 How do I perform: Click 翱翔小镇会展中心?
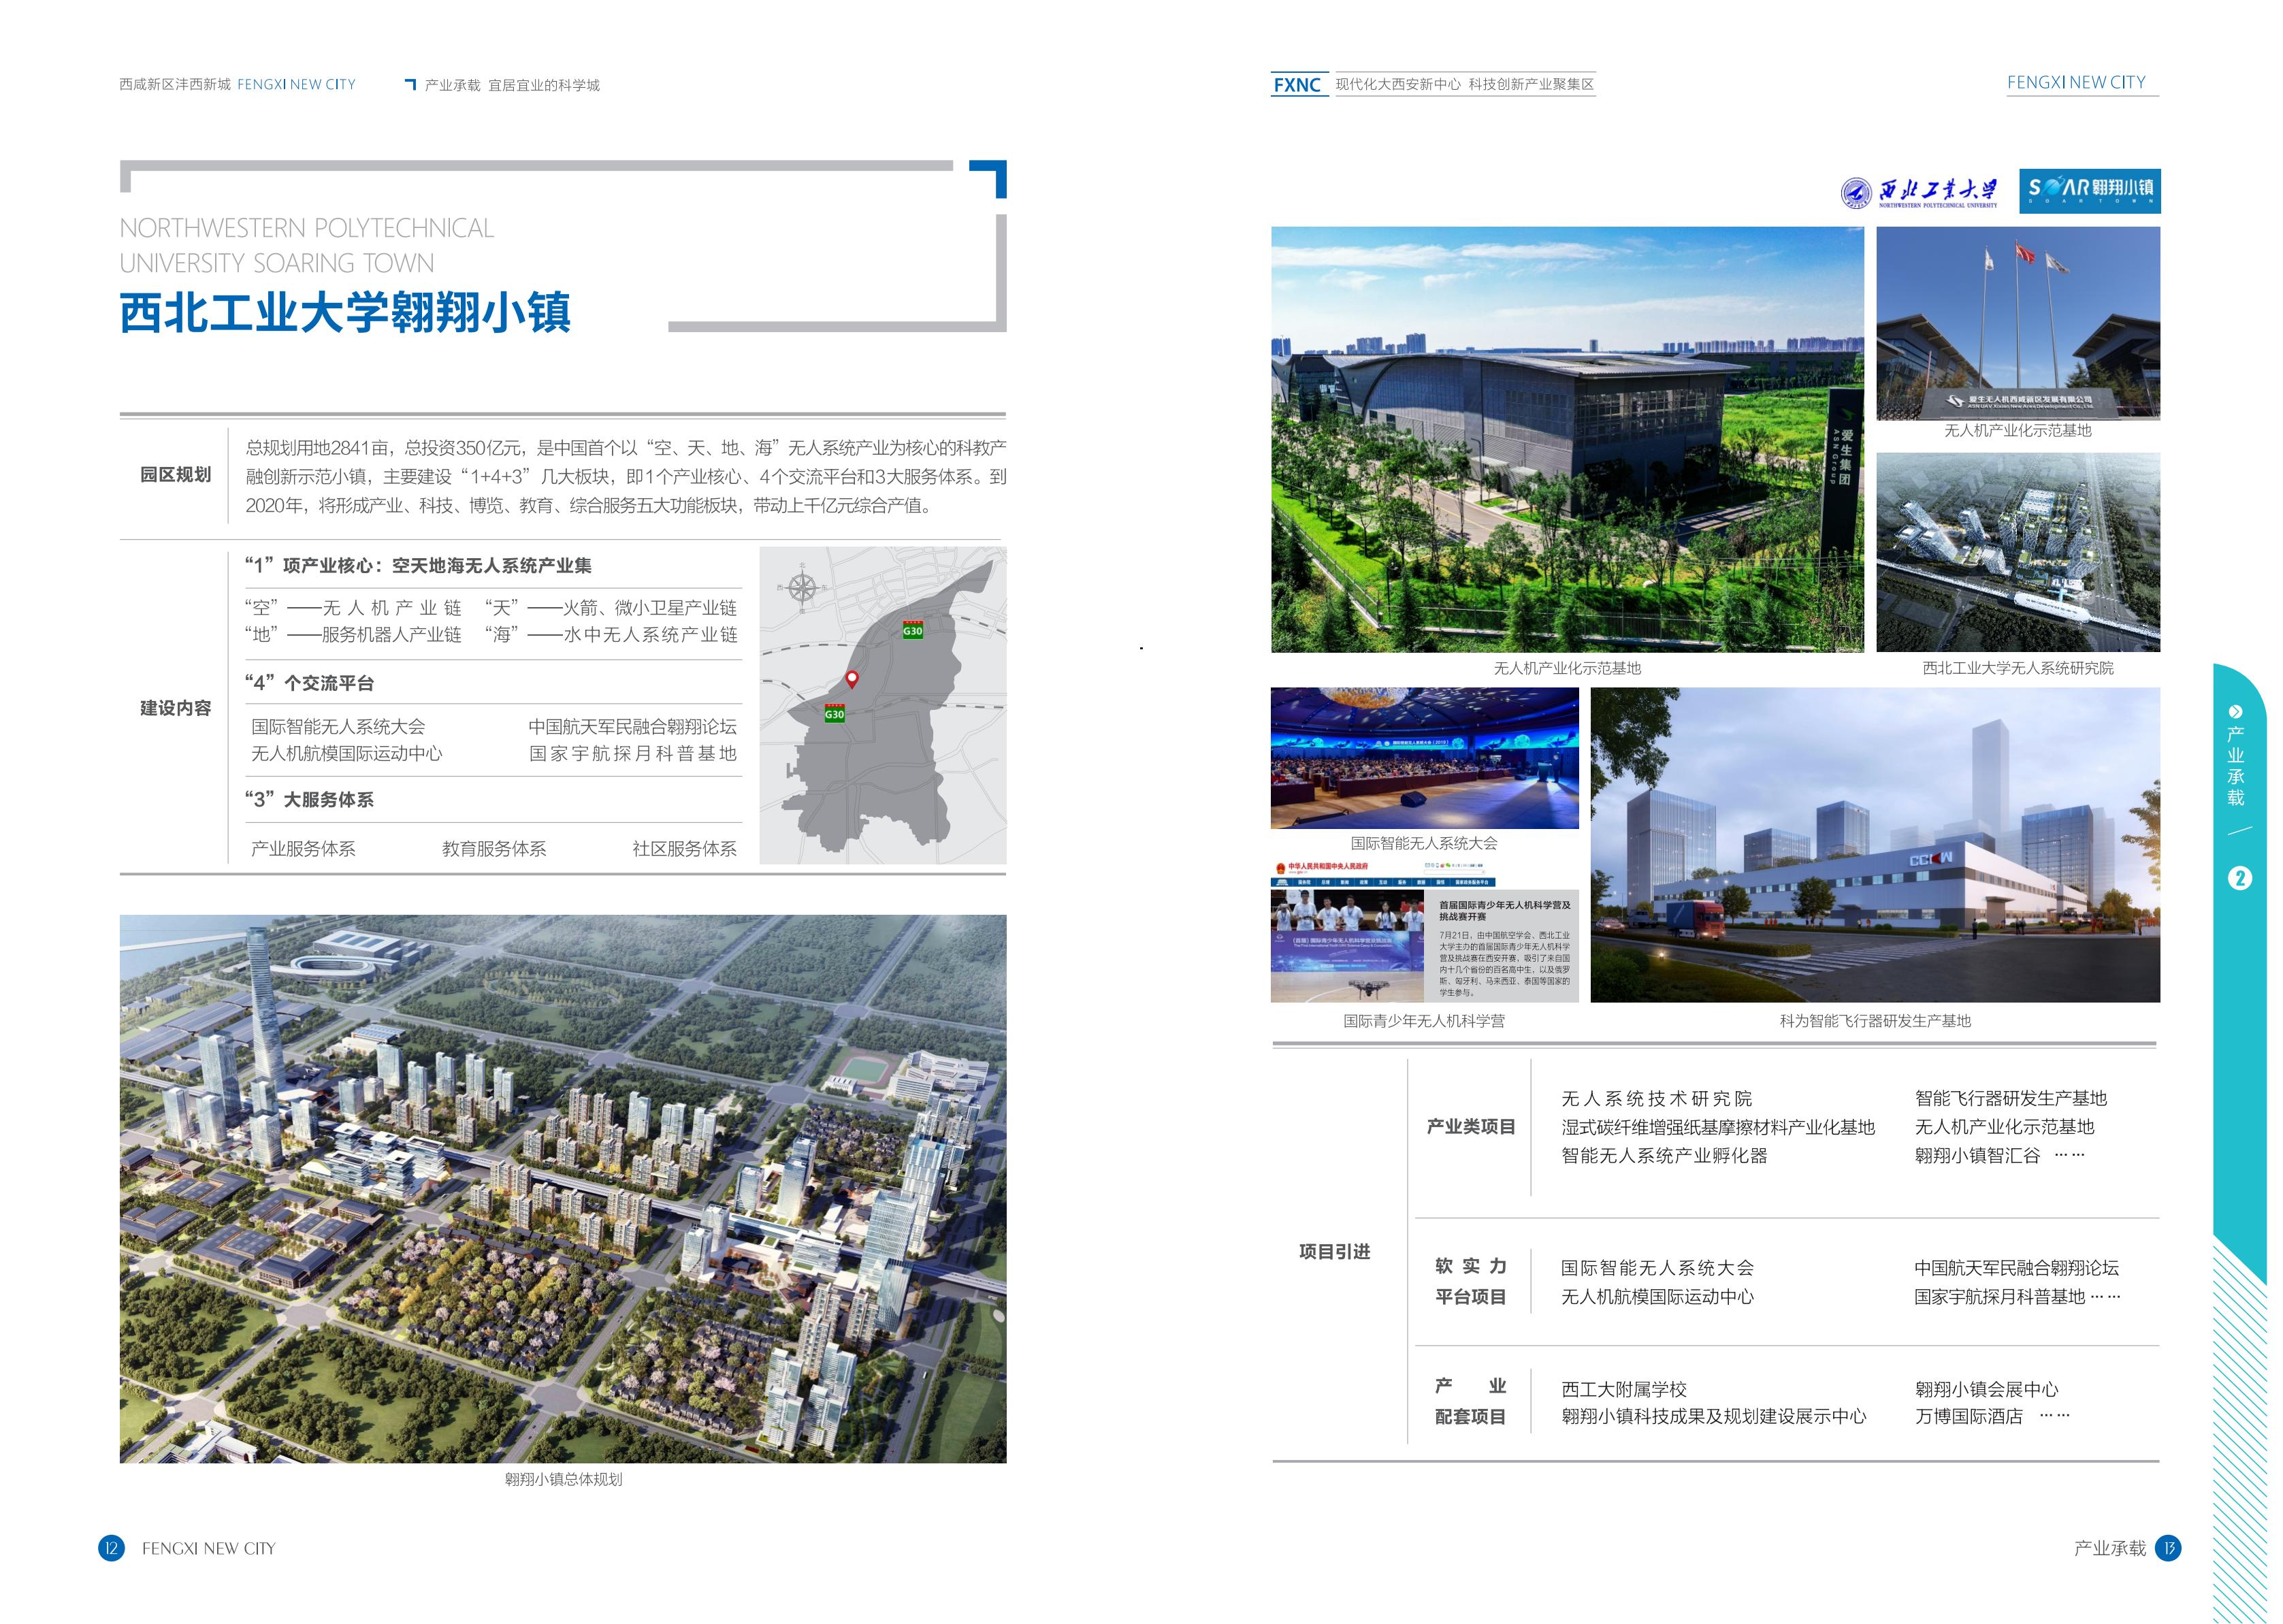pos(1986,1390)
